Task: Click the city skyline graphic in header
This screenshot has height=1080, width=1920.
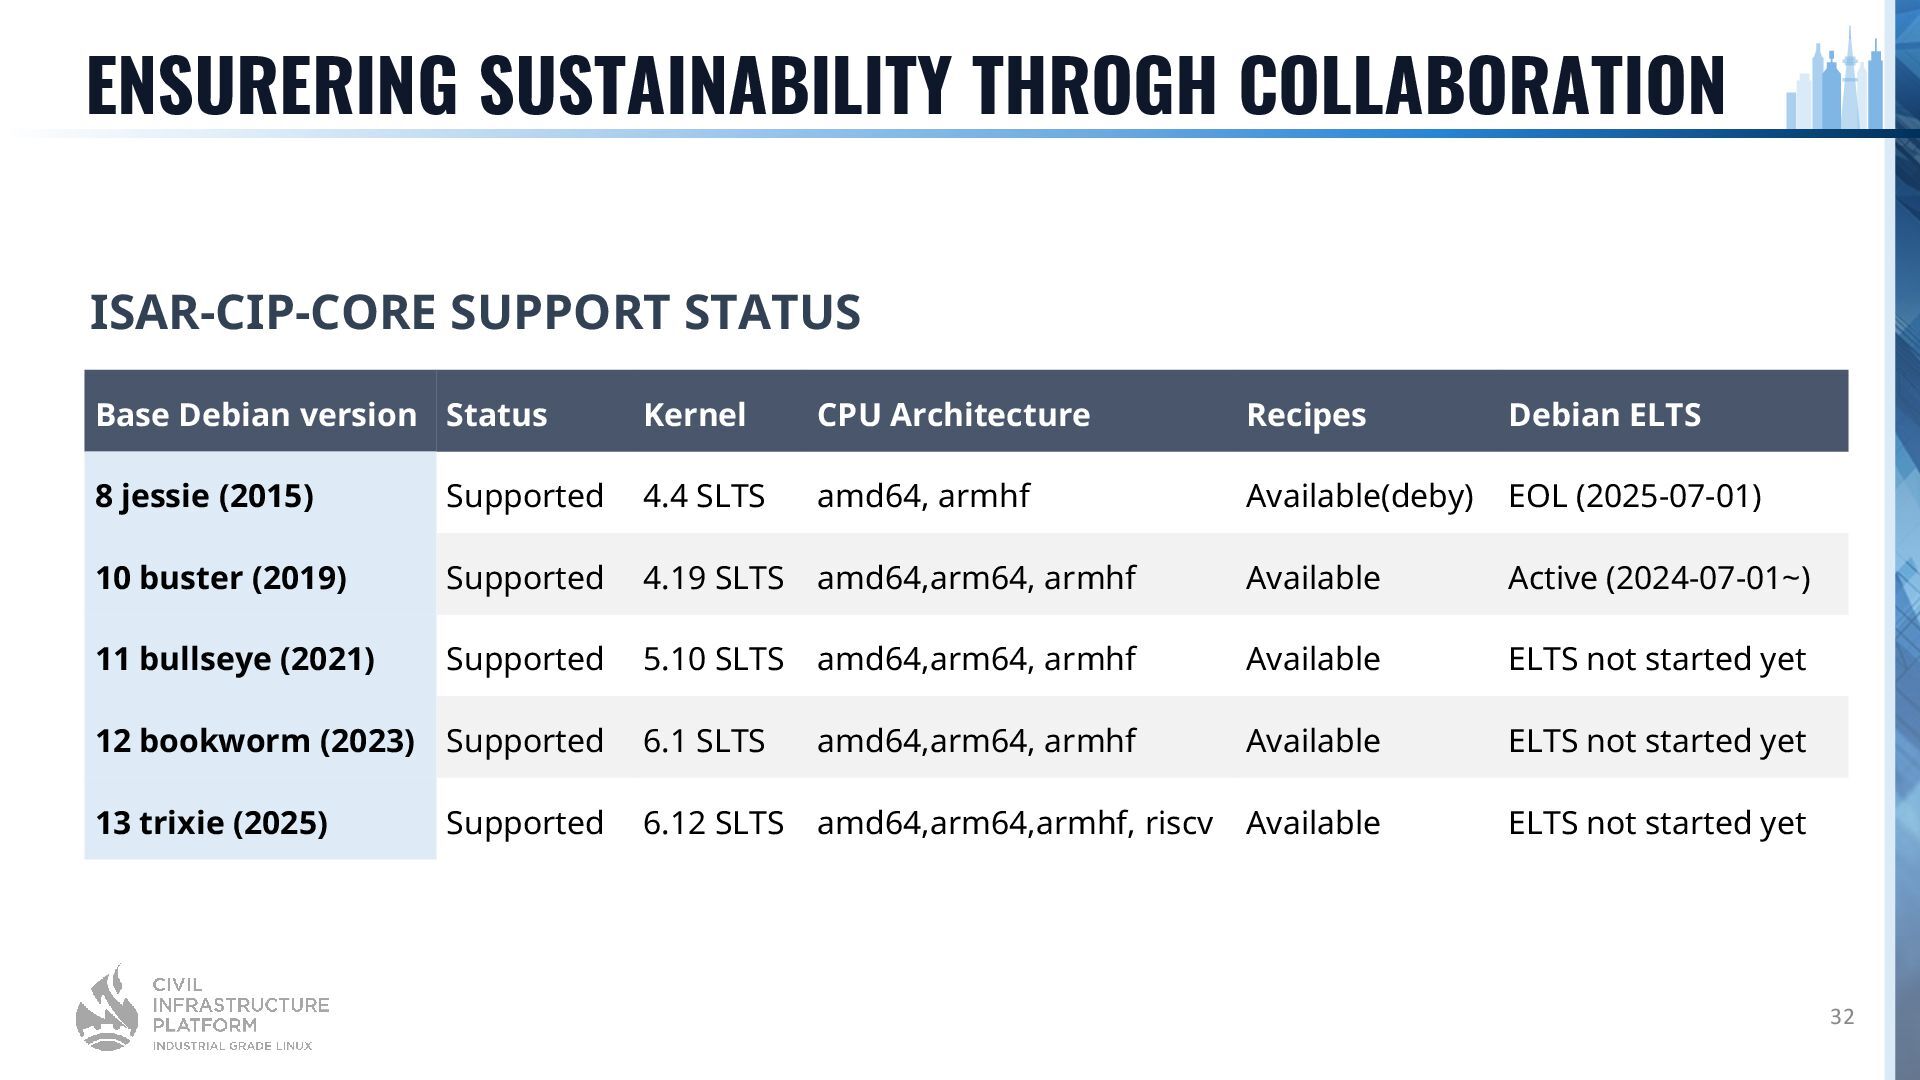Action: coord(1835,78)
